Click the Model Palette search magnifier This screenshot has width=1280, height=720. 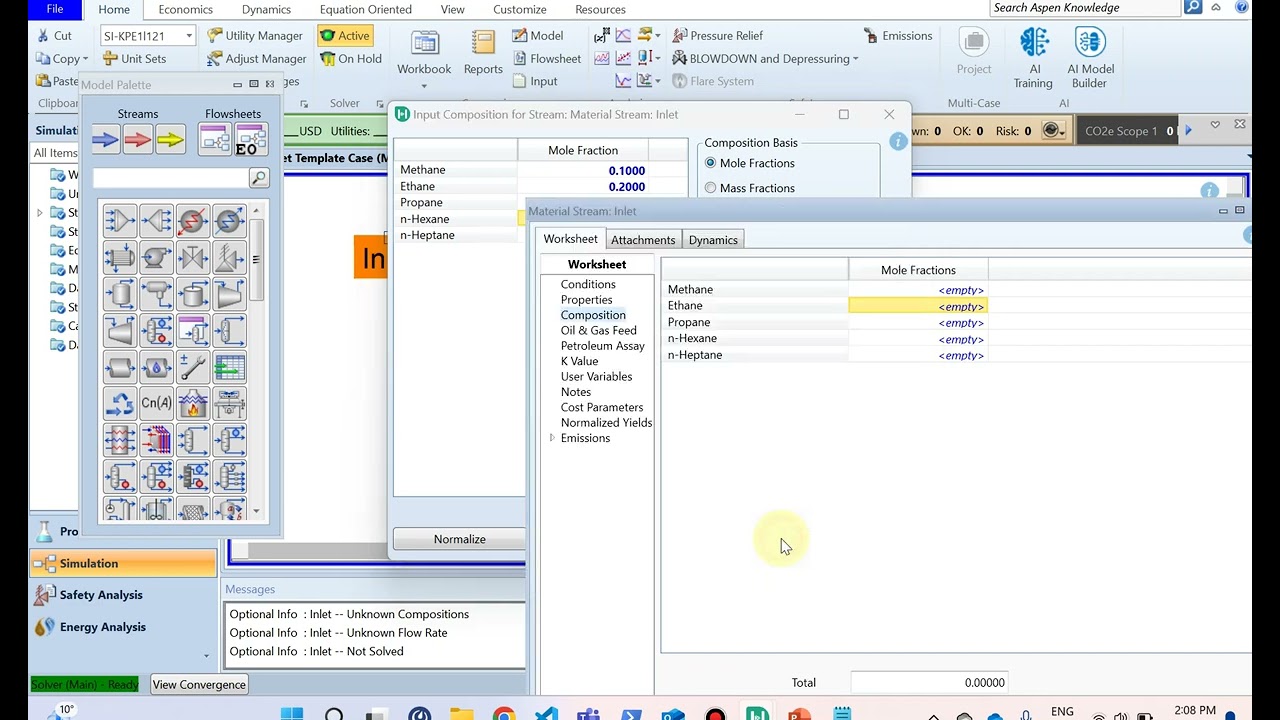259,178
